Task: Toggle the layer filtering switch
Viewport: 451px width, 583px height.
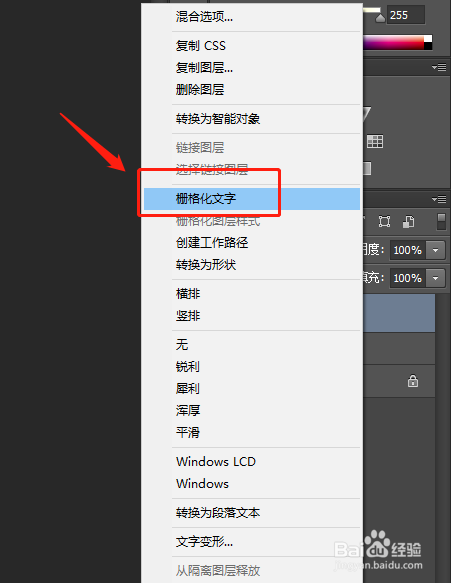Action: pos(441,222)
